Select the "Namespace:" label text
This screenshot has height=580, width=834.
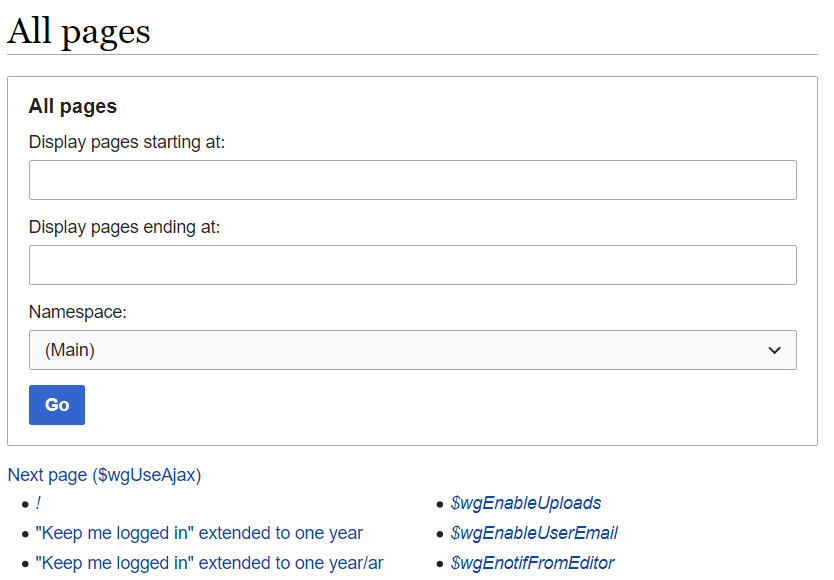click(78, 312)
